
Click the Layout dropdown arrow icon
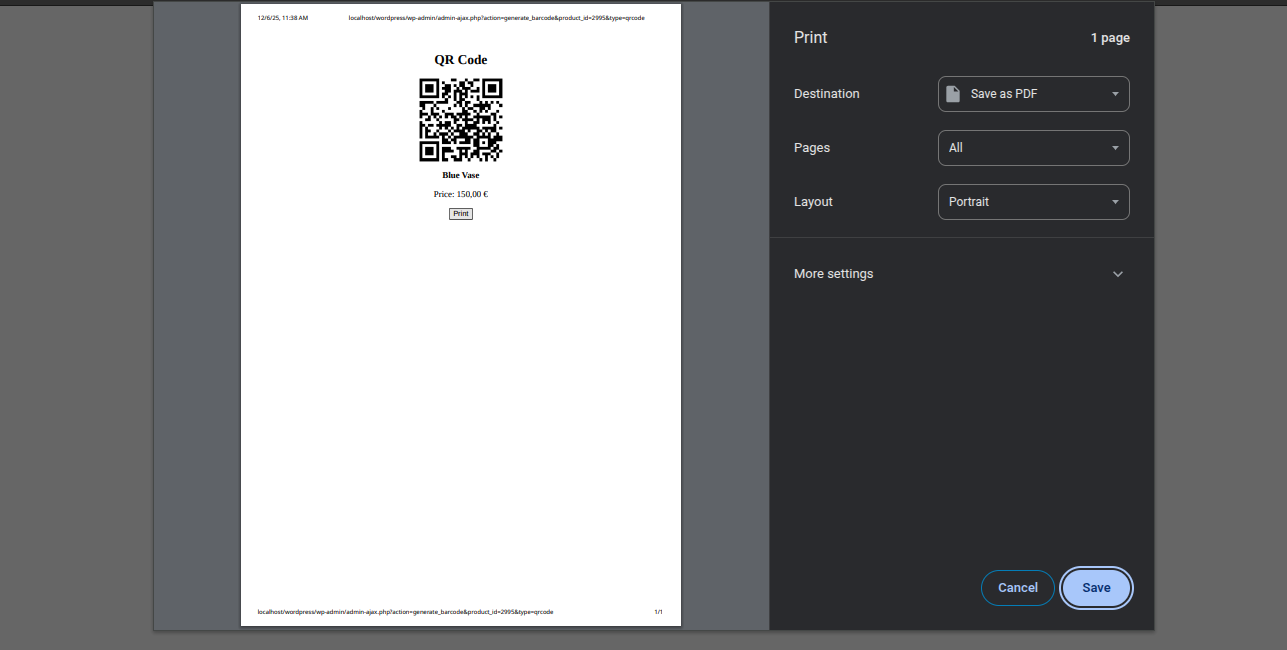pos(1114,201)
